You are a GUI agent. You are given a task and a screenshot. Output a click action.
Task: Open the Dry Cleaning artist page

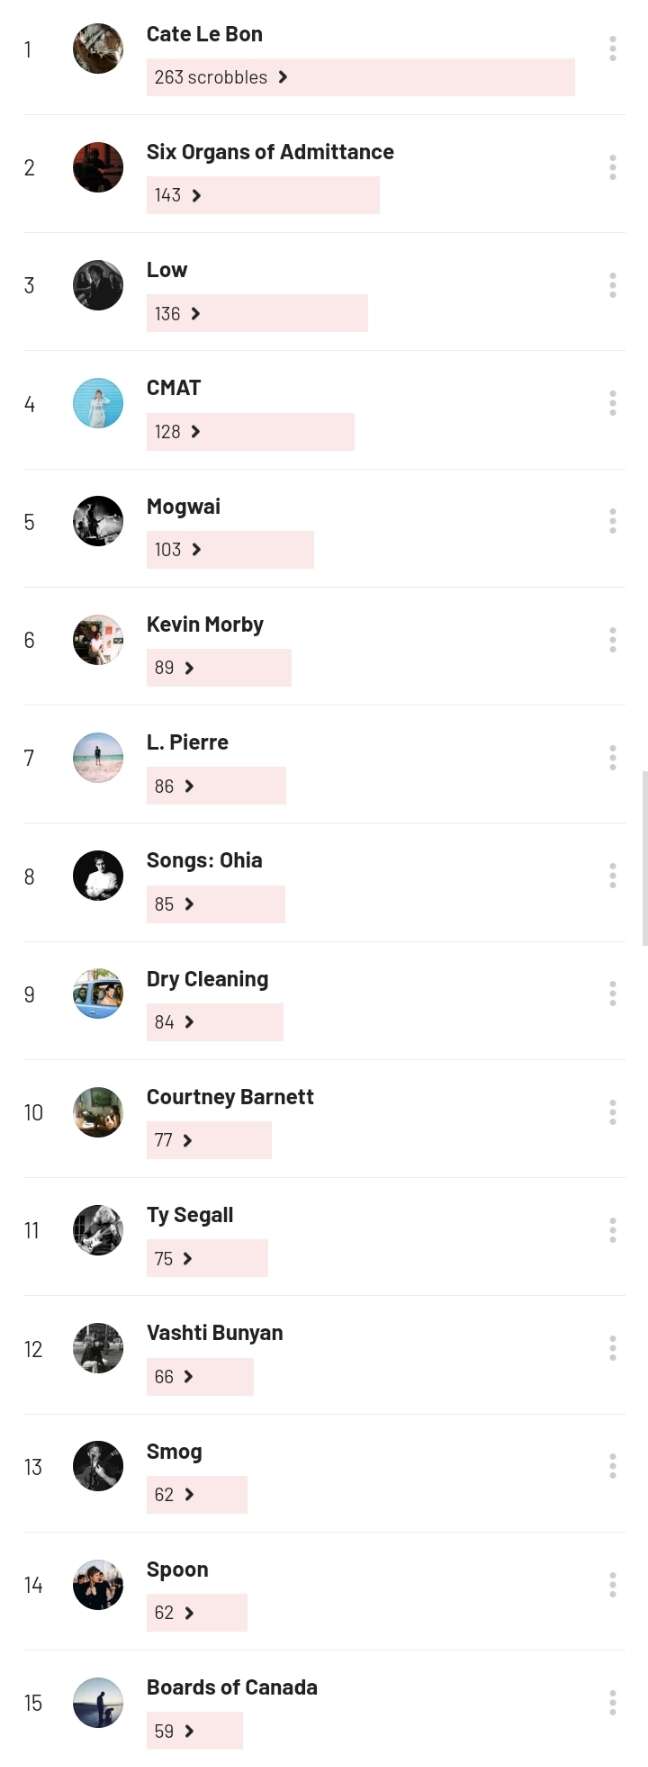tap(207, 979)
